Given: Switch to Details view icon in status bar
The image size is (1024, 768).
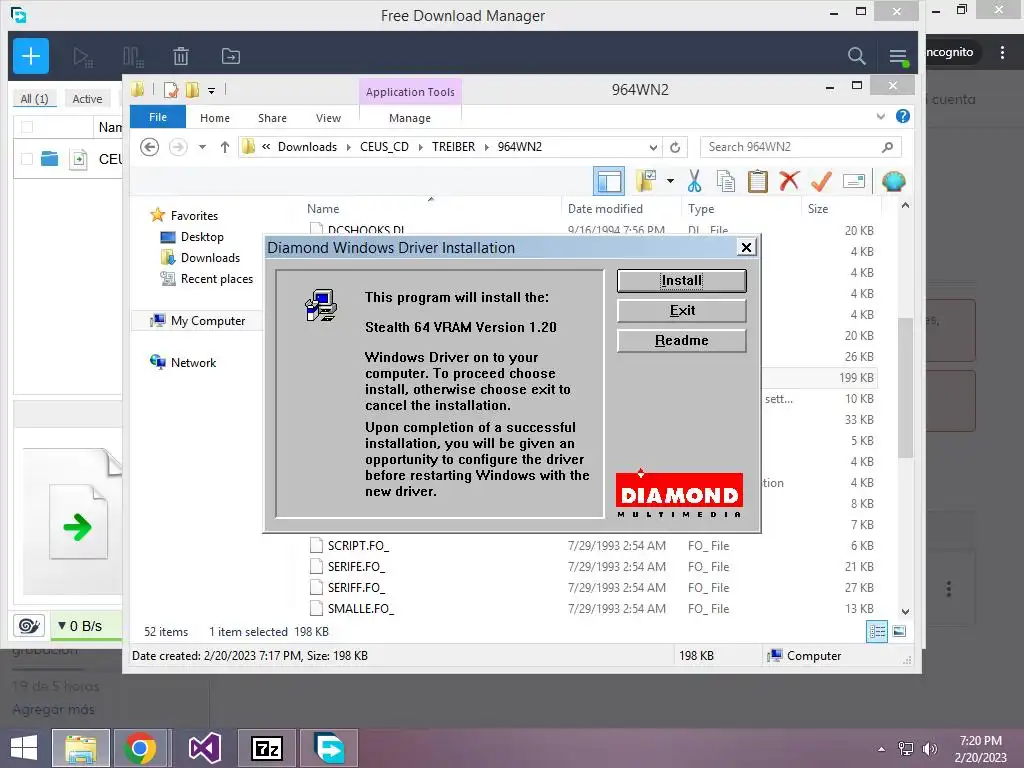Looking at the screenshot, I should click(x=876, y=632).
